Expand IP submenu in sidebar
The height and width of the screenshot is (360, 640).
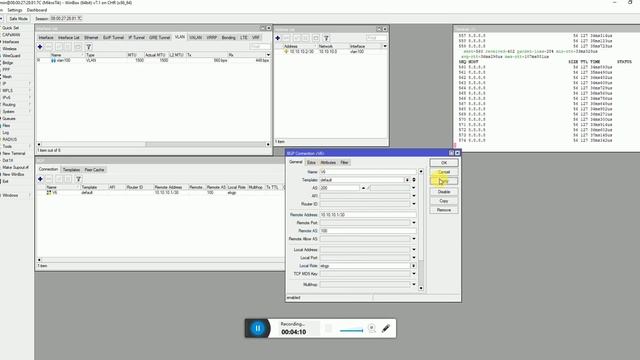point(16,83)
